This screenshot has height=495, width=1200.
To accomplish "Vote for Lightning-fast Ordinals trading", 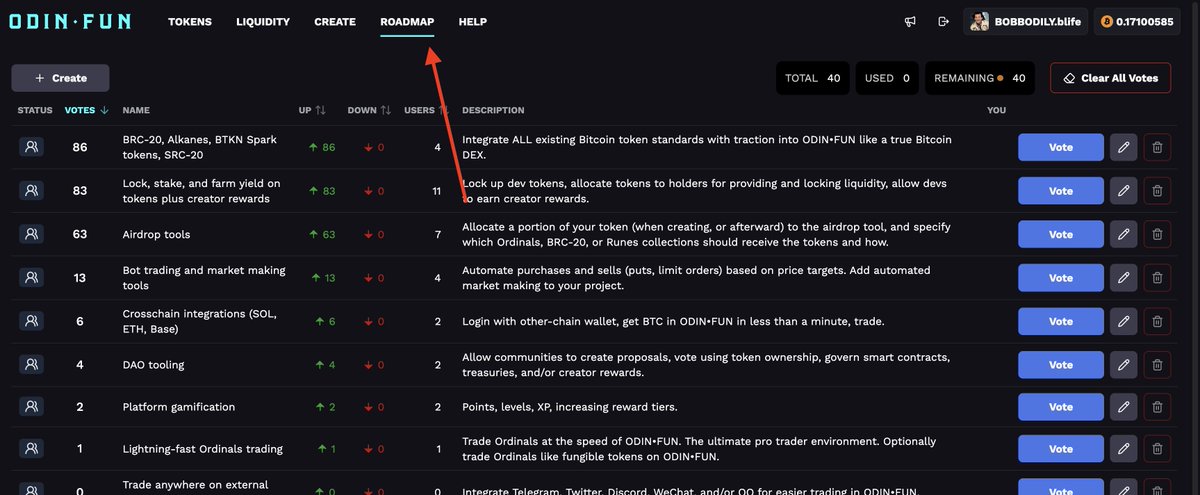I will click(1061, 449).
